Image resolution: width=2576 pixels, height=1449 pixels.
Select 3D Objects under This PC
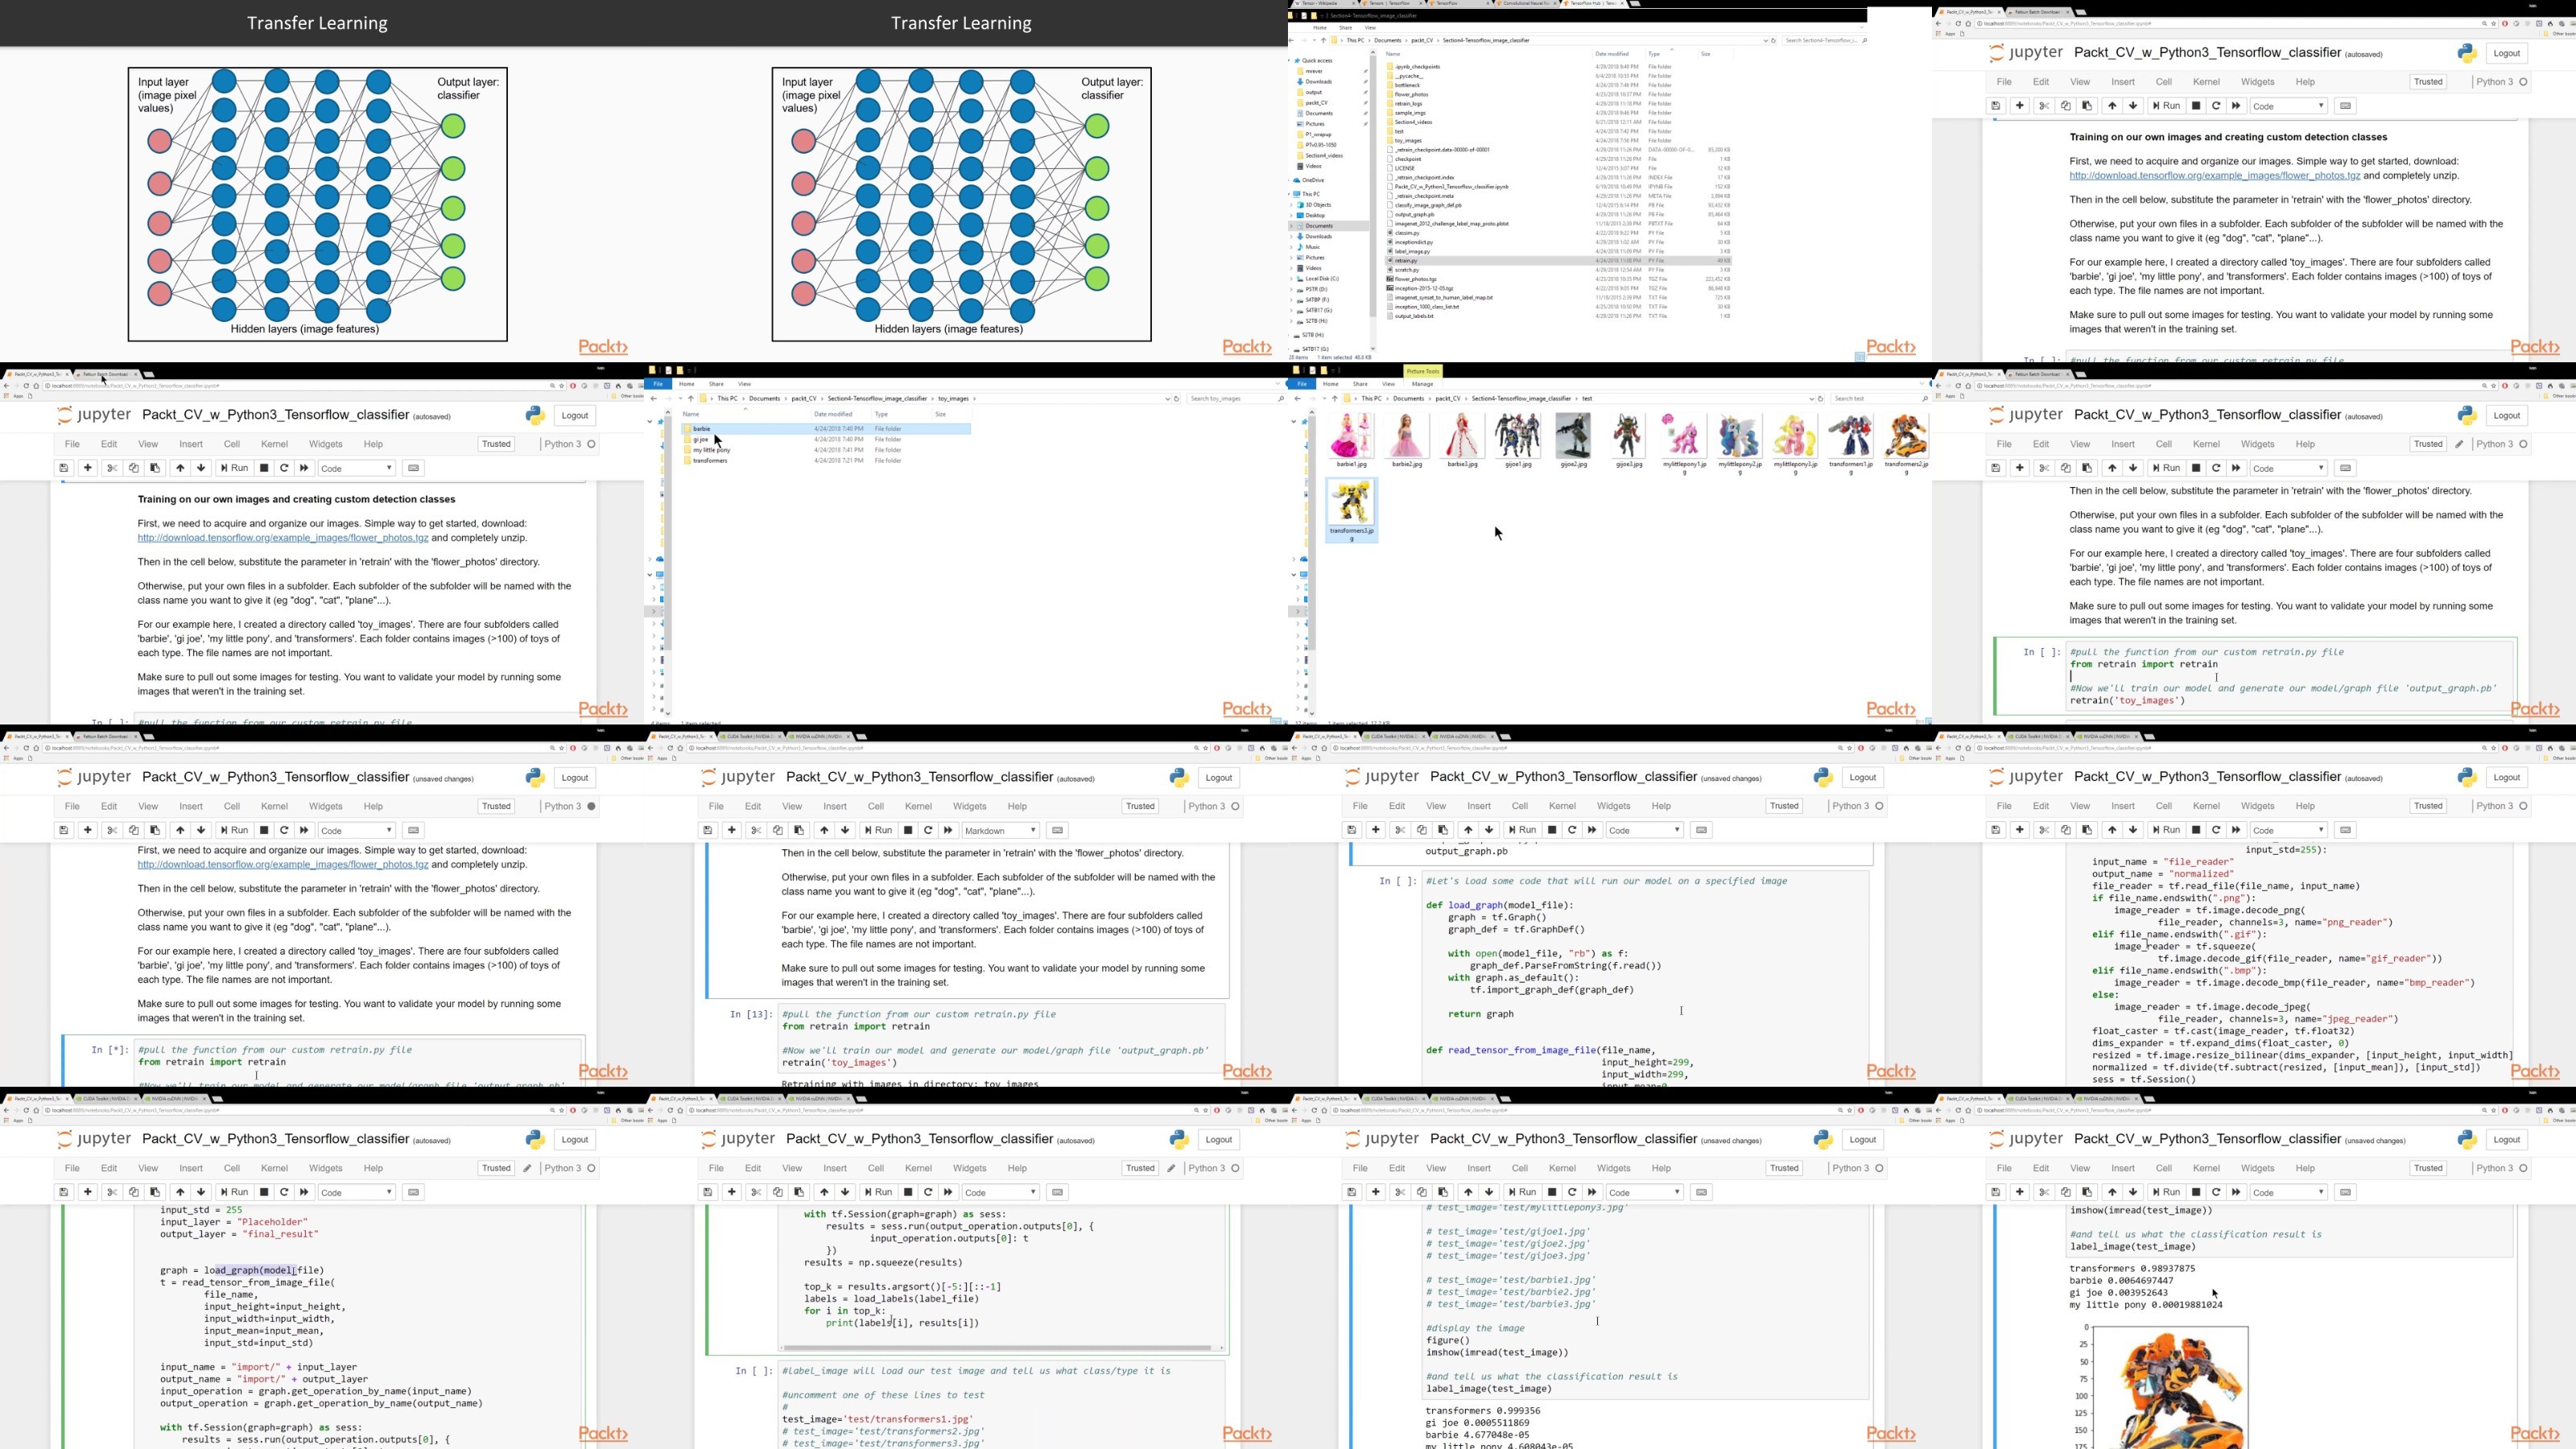pos(1318,205)
